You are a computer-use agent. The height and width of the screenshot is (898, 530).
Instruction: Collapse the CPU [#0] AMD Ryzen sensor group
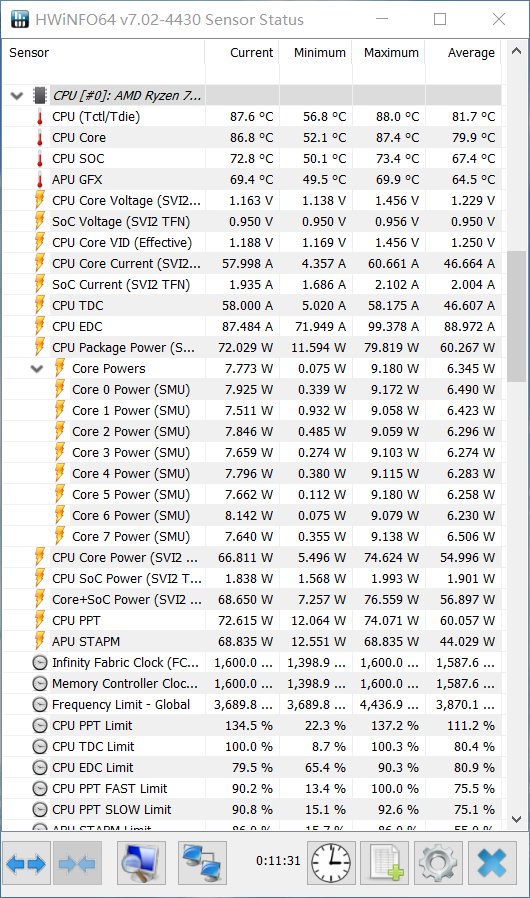(17, 96)
